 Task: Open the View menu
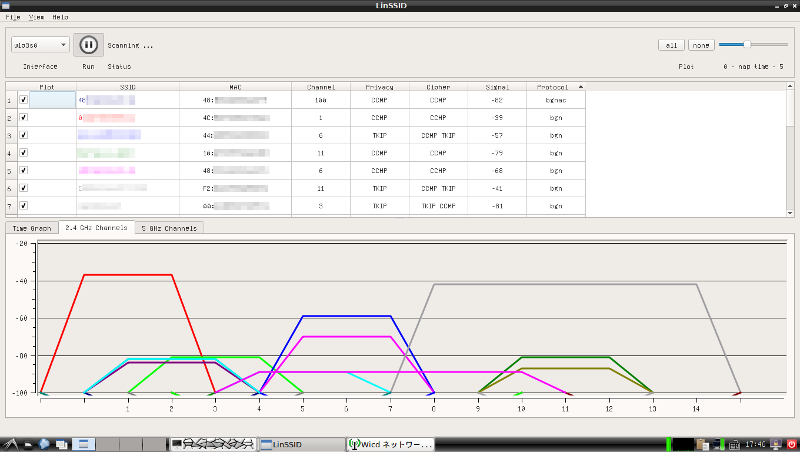tap(36, 17)
